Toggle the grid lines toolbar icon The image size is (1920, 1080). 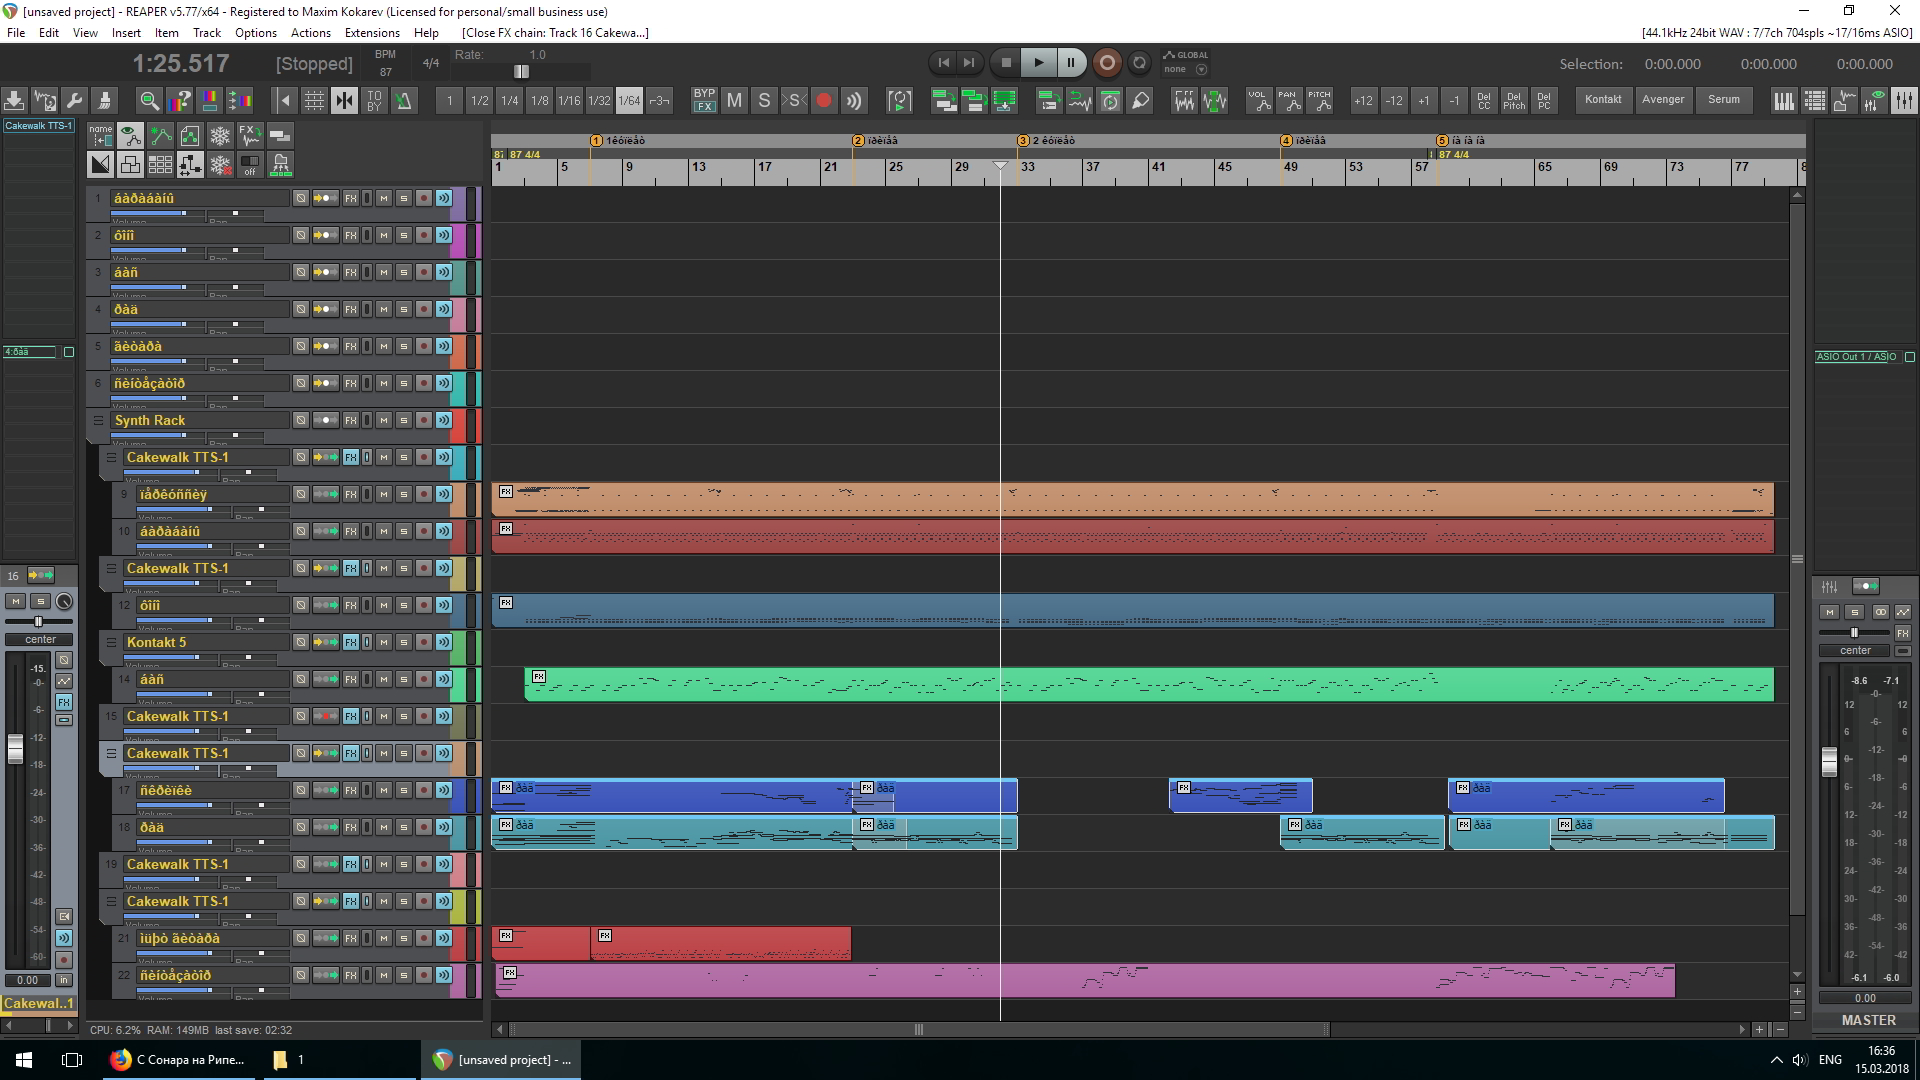[314, 100]
